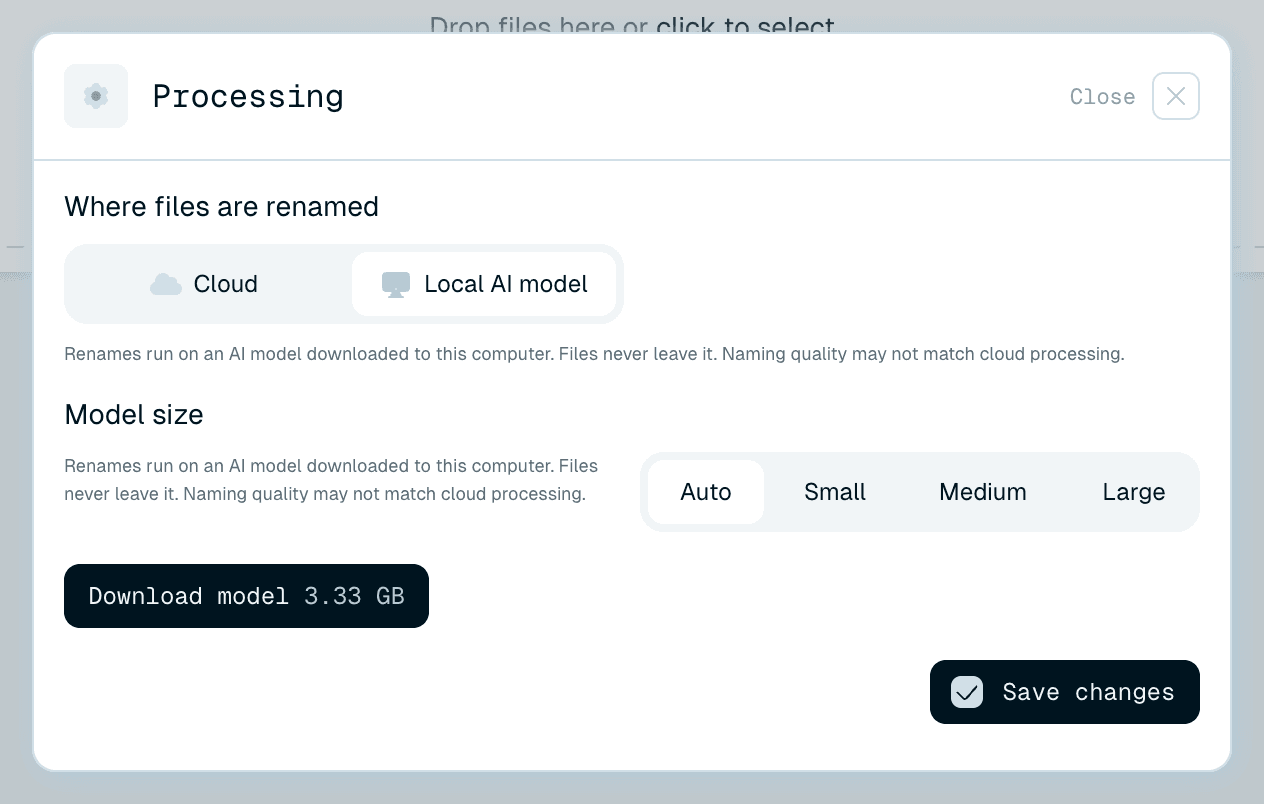
Task: Select Cloud processing option
Action: pyautogui.click(x=208, y=284)
